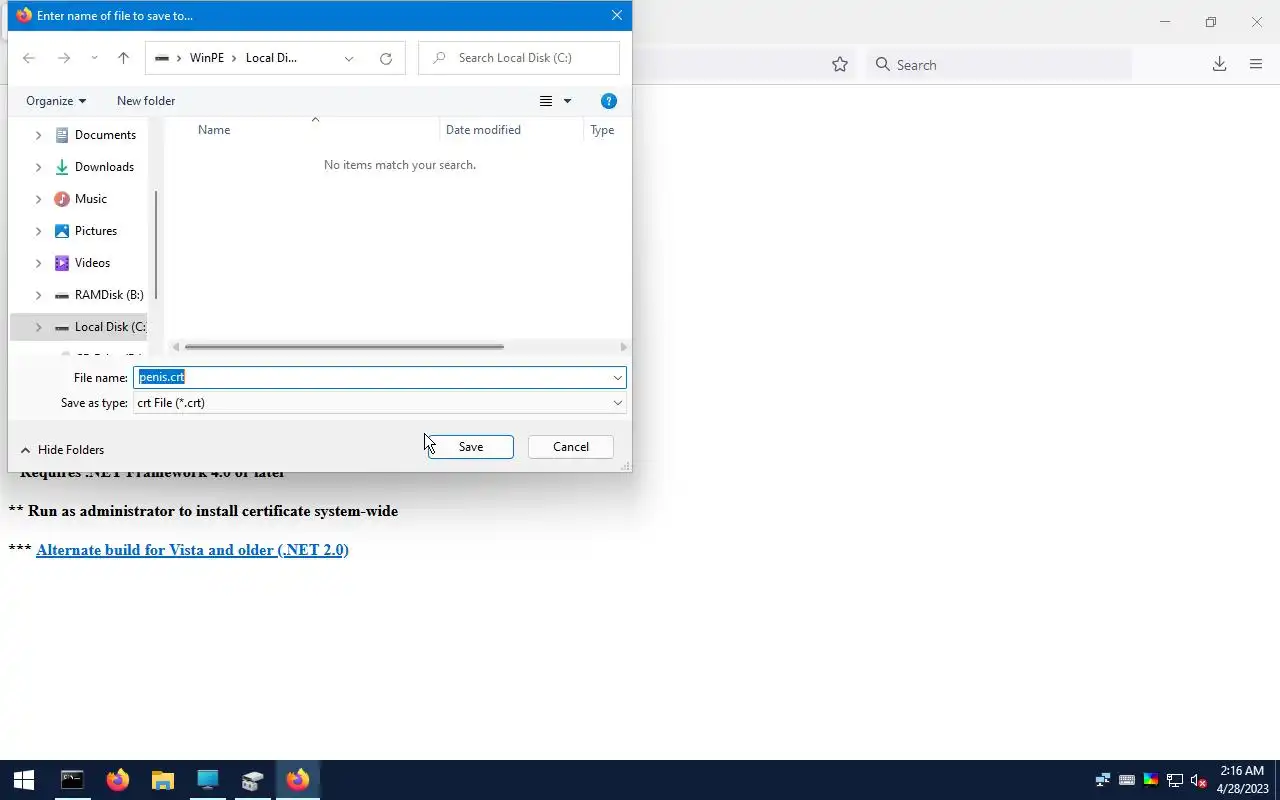Refresh the Local Disk folder view
Viewport: 1280px width, 800px height.
(x=386, y=58)
